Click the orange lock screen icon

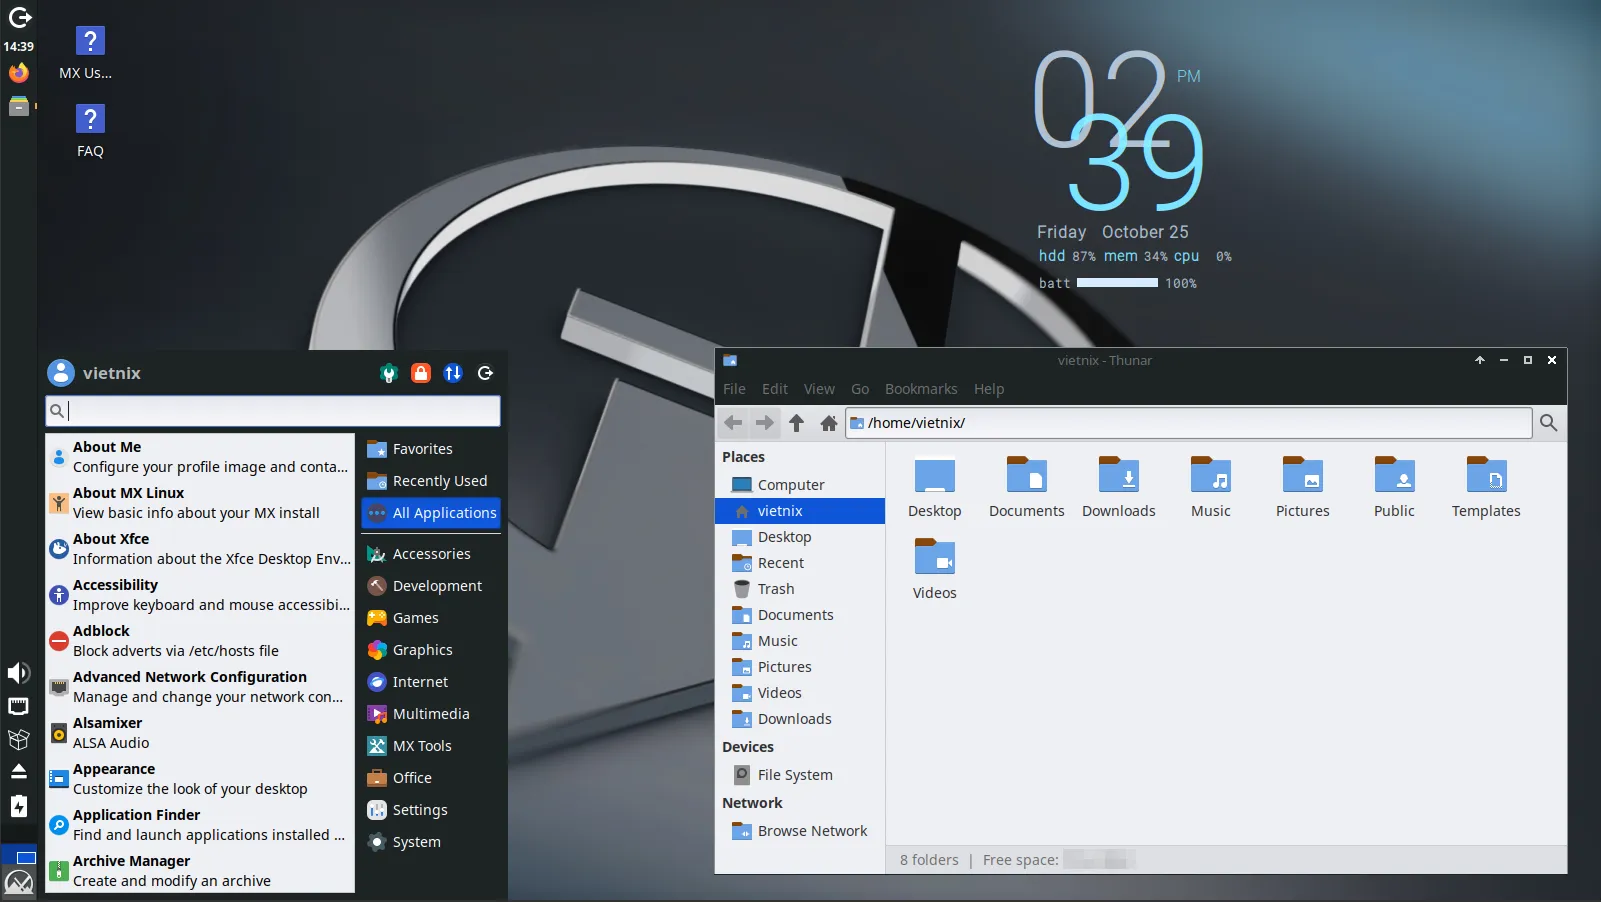[x=421, y=373]
